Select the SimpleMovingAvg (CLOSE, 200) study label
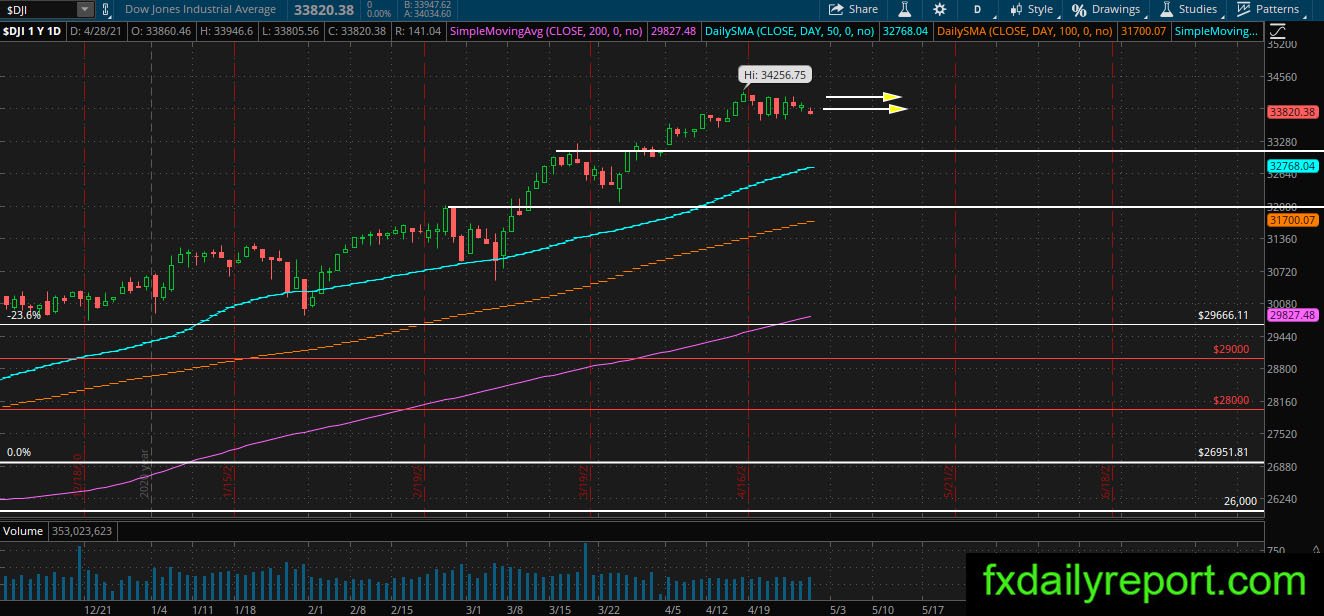Viewport: 1324px width, 616px height. tap(546, 32)
